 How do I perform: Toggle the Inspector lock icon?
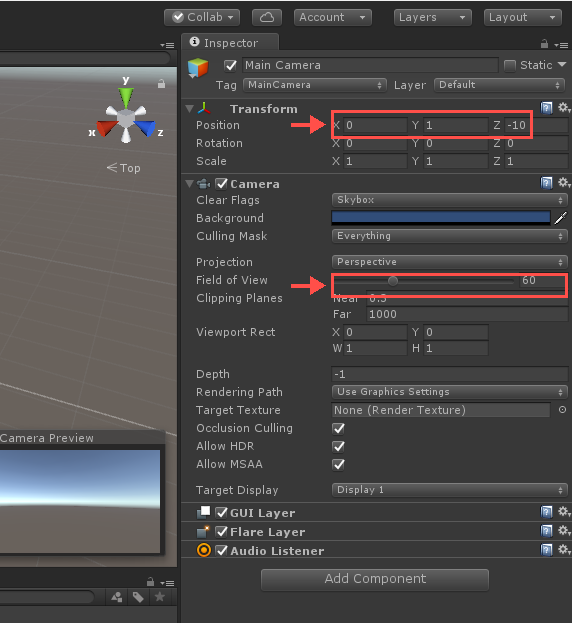544,44
